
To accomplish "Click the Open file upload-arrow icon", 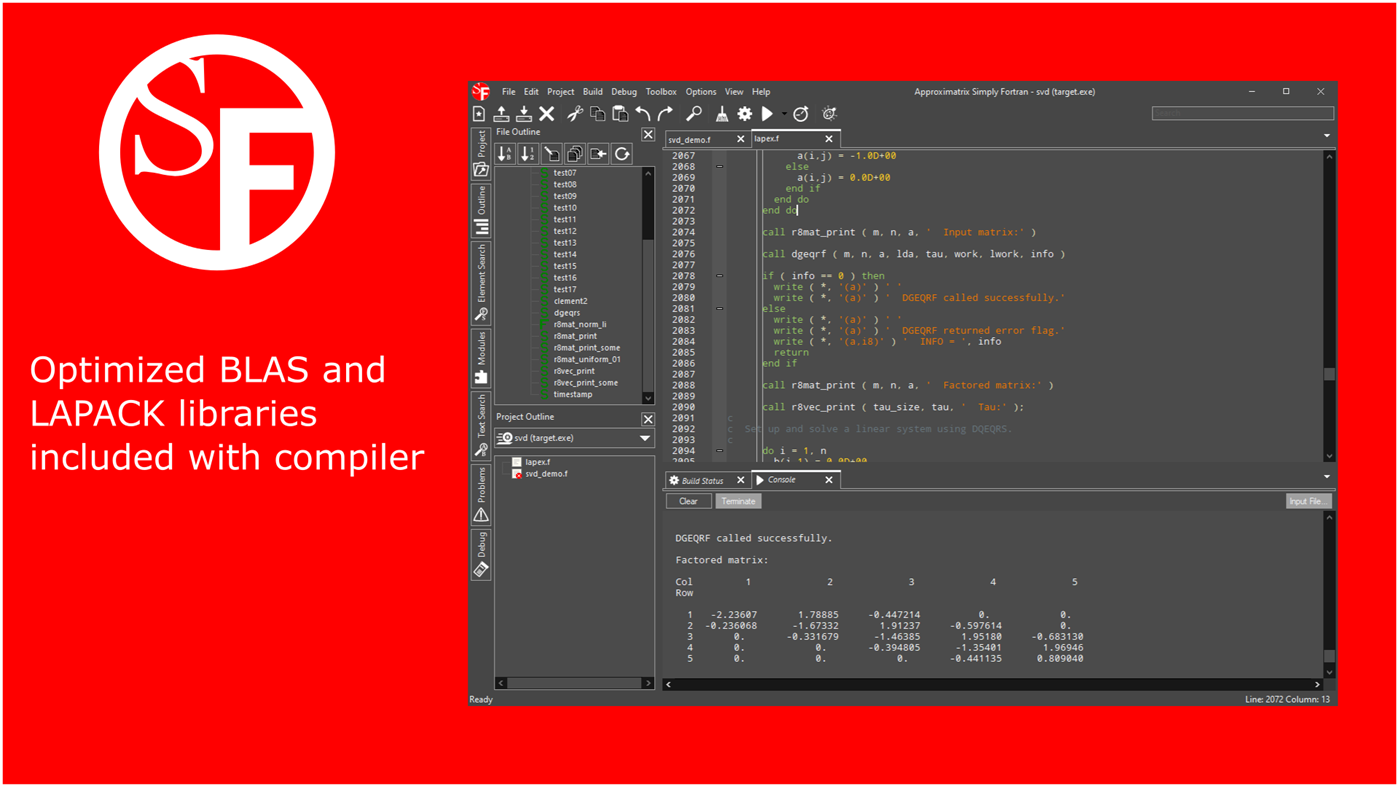I will click(x=502, y=114).
